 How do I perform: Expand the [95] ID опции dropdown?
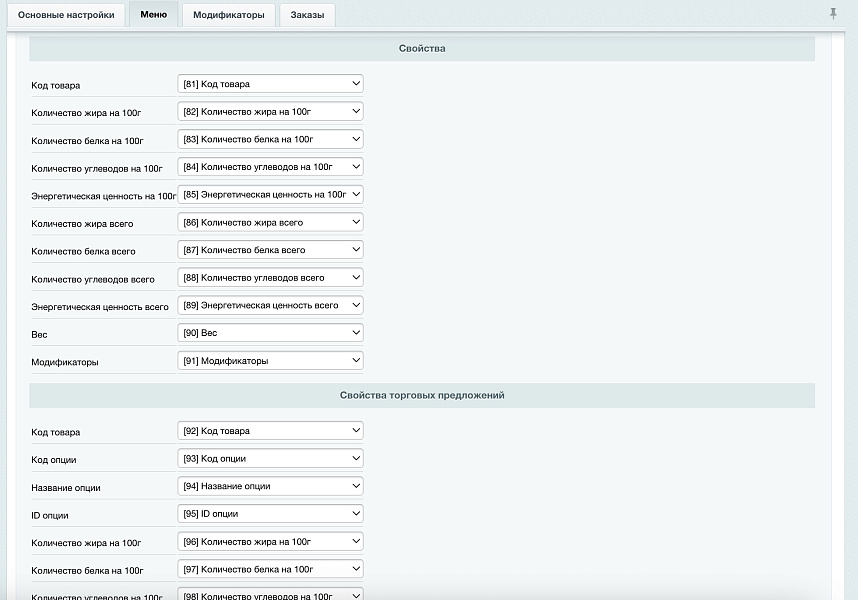coord(270,514)
